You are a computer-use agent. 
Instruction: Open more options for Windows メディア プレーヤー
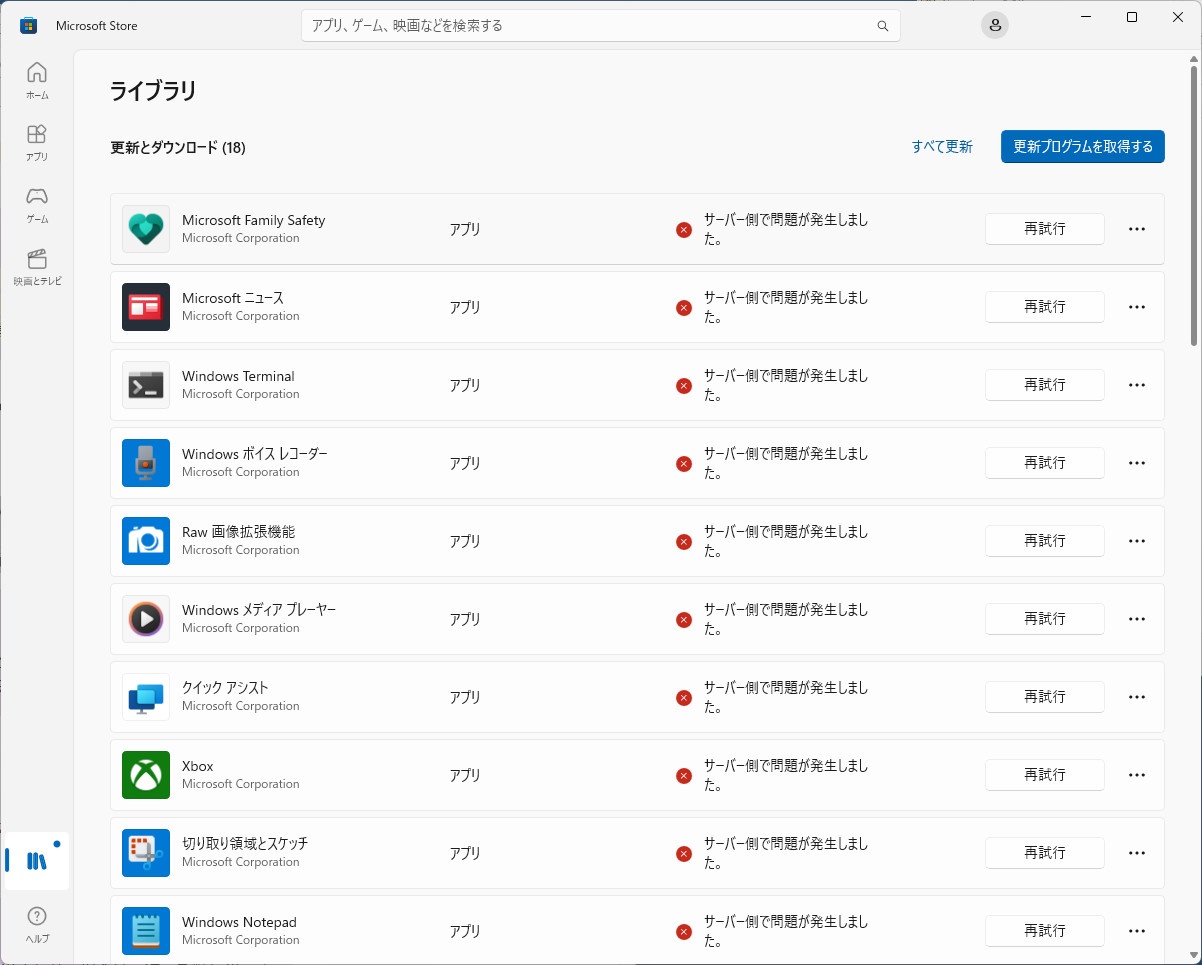[x=1136, y=619]
